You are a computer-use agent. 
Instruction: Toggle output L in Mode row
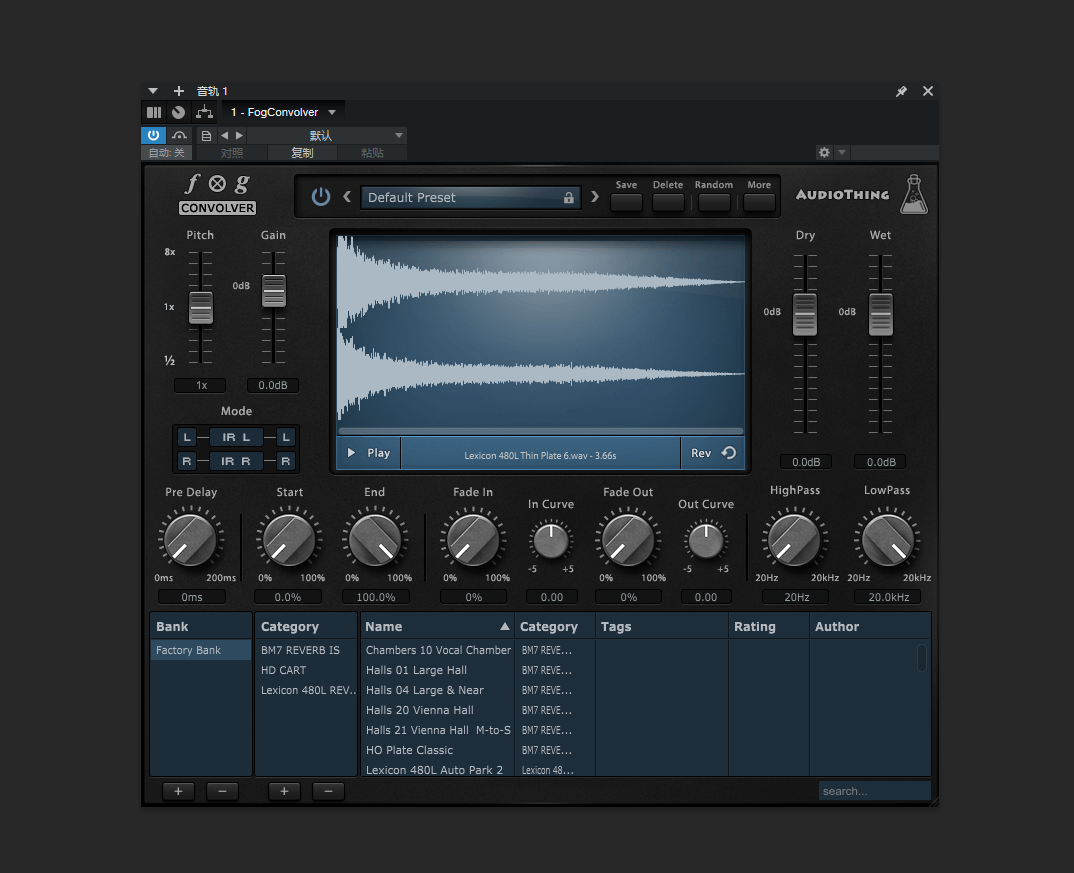(x=286, y=437)
